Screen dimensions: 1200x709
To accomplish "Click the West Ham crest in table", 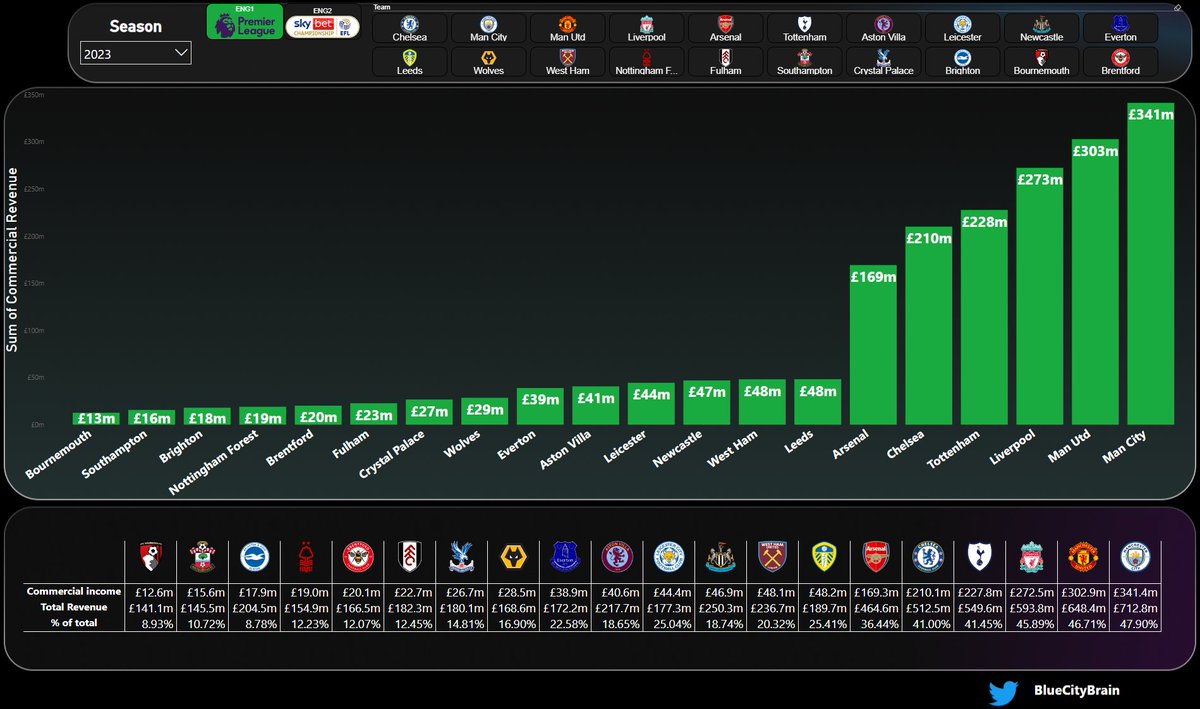I will pyautogui.click(x=771, y=556).
